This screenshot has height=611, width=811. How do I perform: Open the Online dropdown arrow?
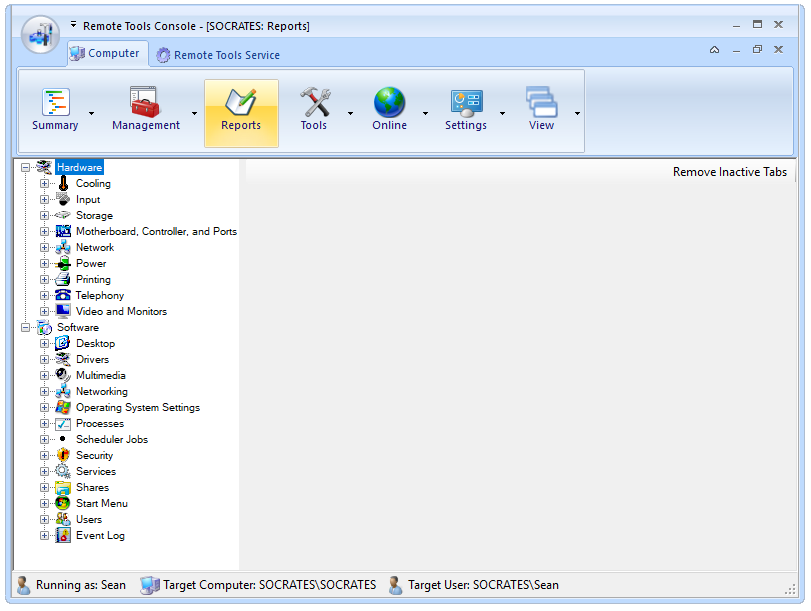coord(425,113)
